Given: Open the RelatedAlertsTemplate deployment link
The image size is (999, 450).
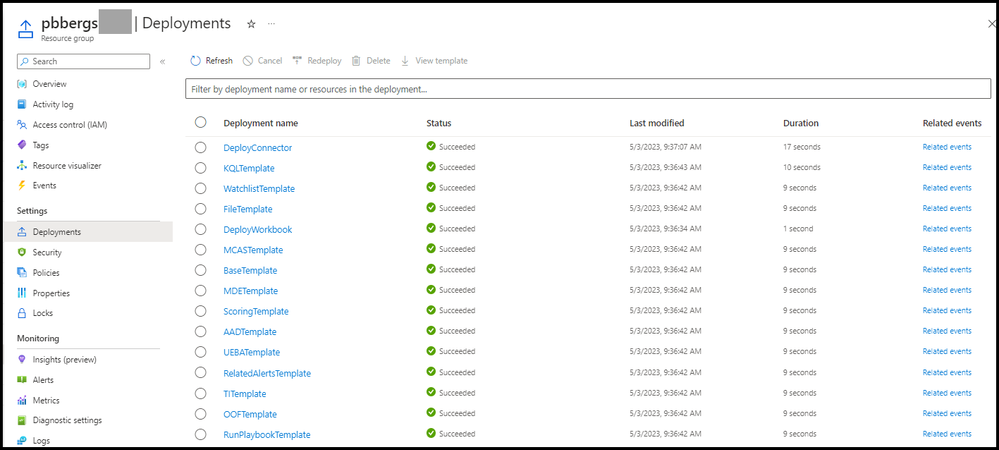Looking at the screenshot, I should [x=267, y=374].
